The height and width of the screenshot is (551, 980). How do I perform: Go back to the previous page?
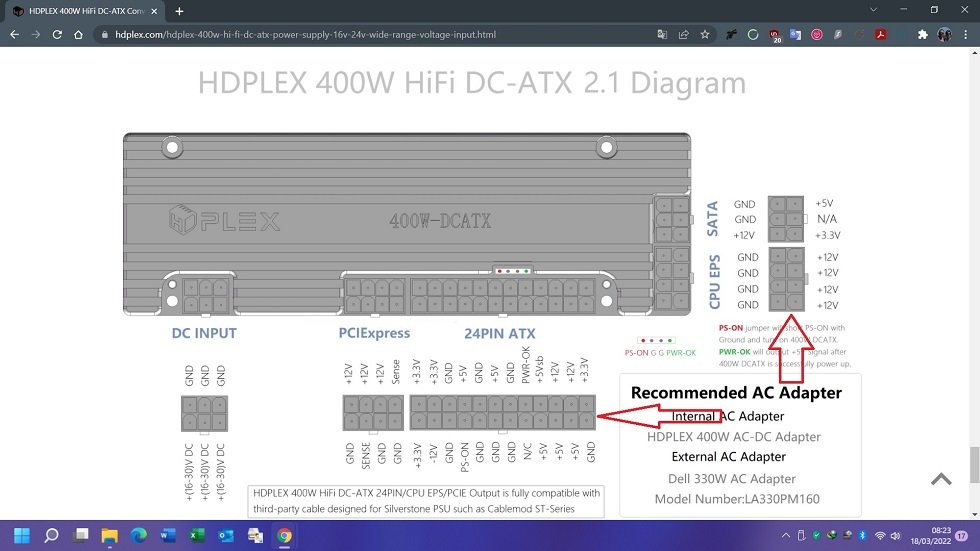coord(14,34)
